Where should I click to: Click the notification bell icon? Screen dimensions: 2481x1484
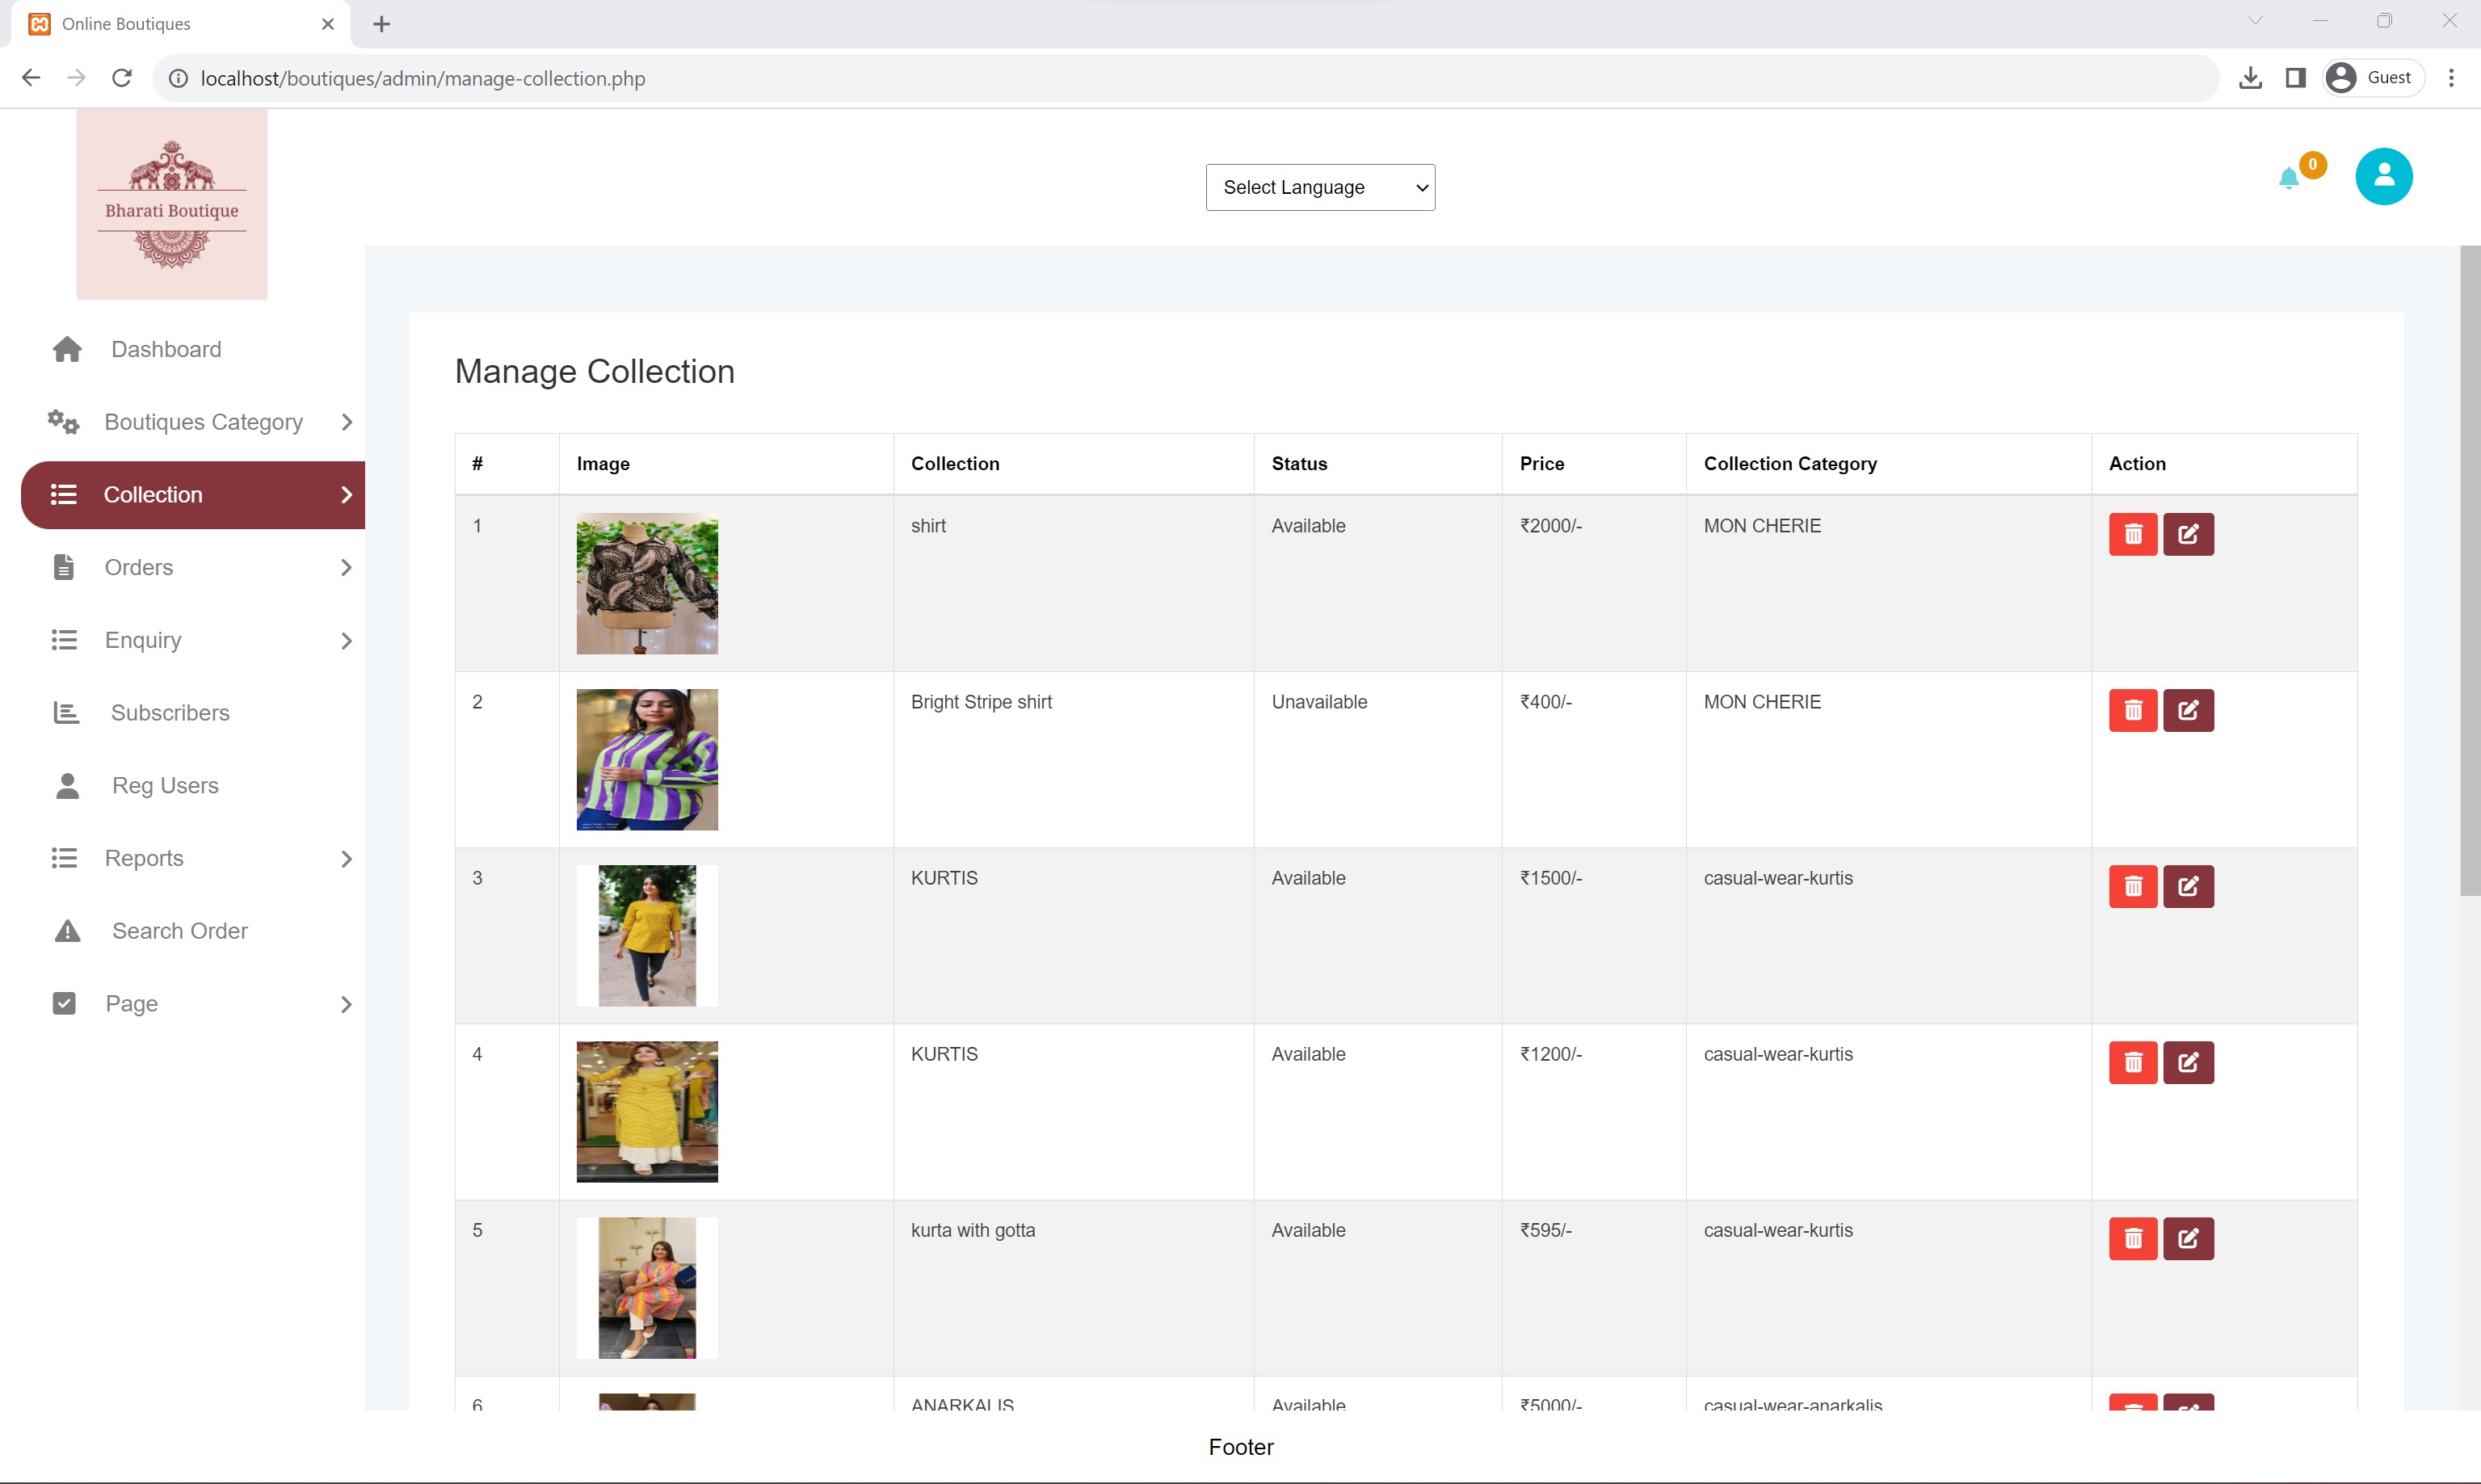tap(2289, 177)
